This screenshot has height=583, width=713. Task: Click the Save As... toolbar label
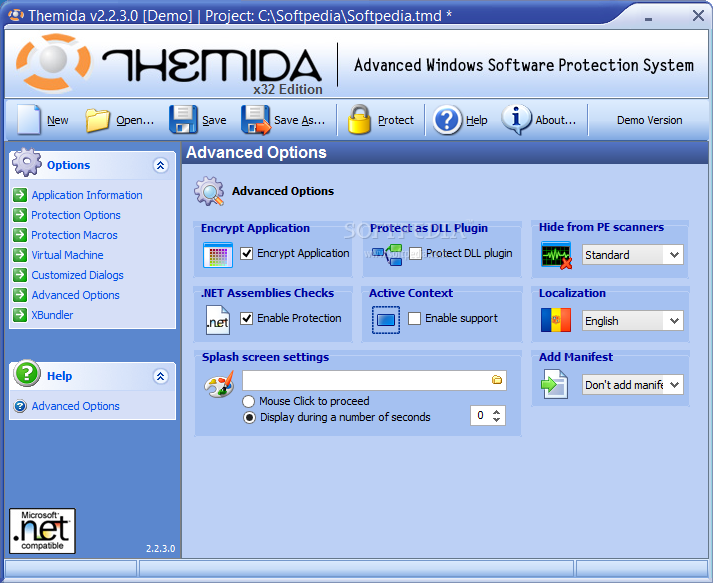(x=299, y=120)
